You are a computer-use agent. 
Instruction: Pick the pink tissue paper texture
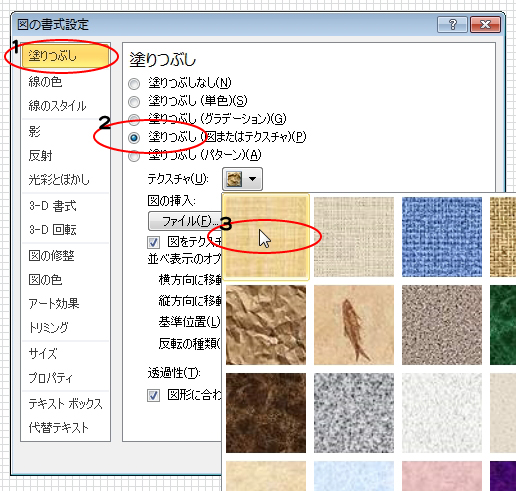tap(442, 476)
